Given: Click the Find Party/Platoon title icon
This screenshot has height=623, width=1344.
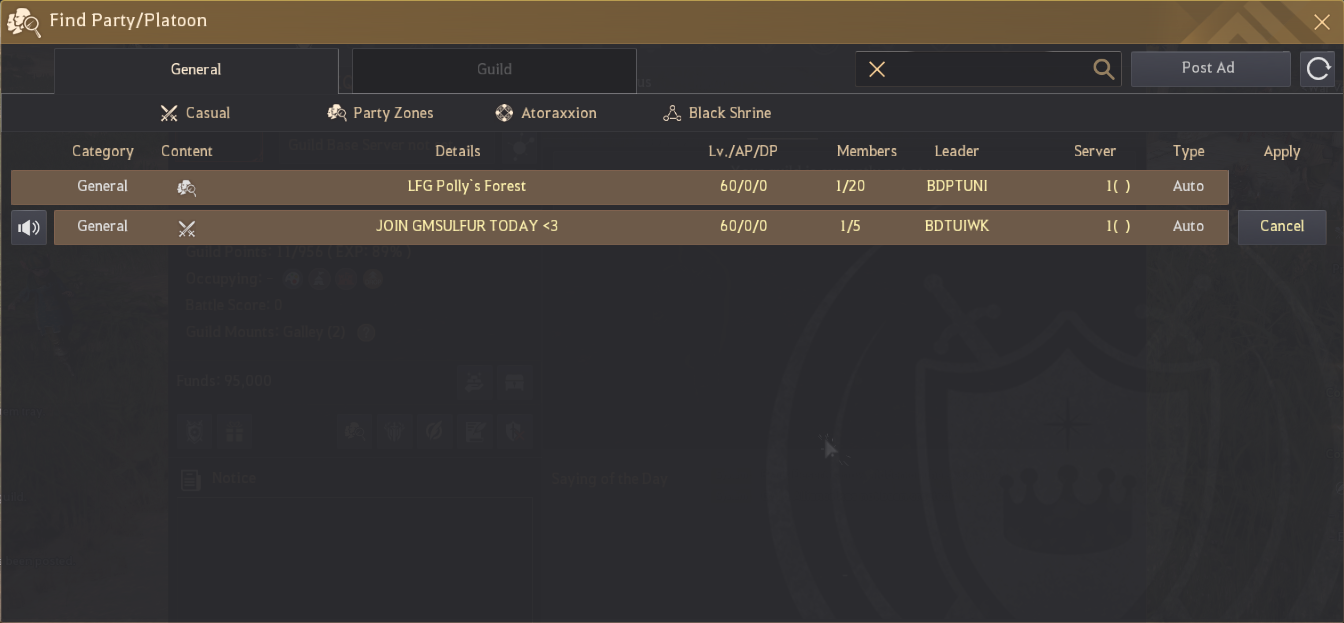Looking at the screenshot, I should pos(23,21).
